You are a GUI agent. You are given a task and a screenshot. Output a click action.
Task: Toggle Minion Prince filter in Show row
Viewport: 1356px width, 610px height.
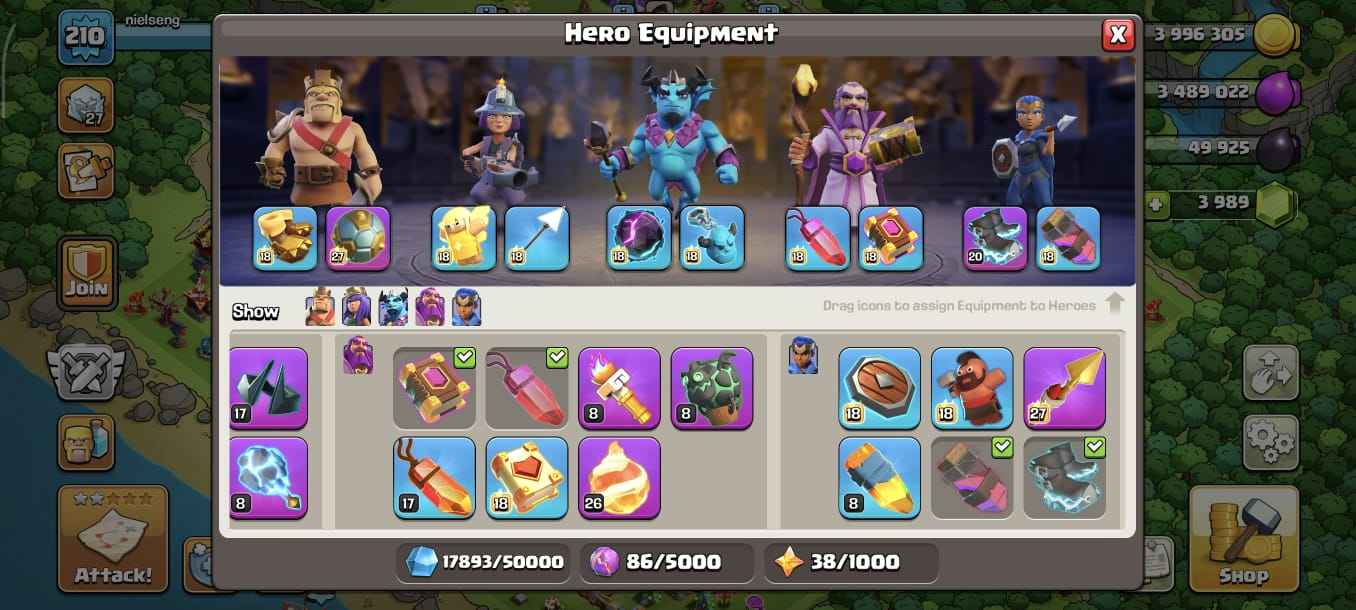[x=394, y=307]
